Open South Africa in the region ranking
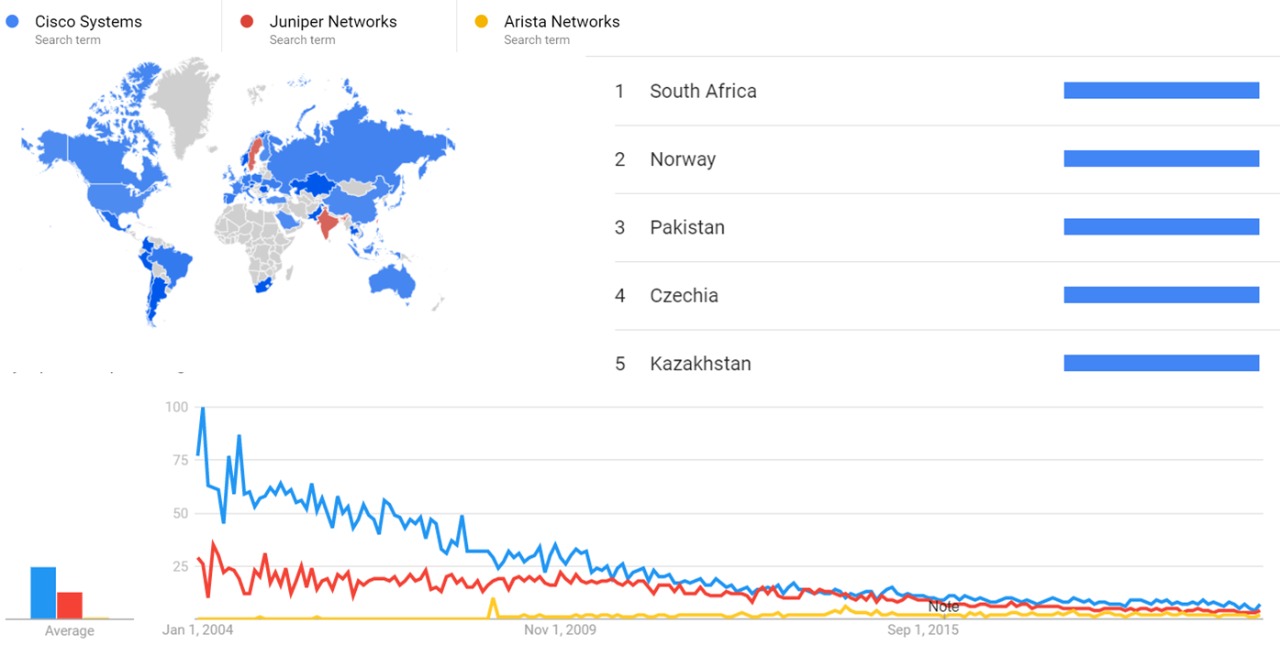 (703, 91)
